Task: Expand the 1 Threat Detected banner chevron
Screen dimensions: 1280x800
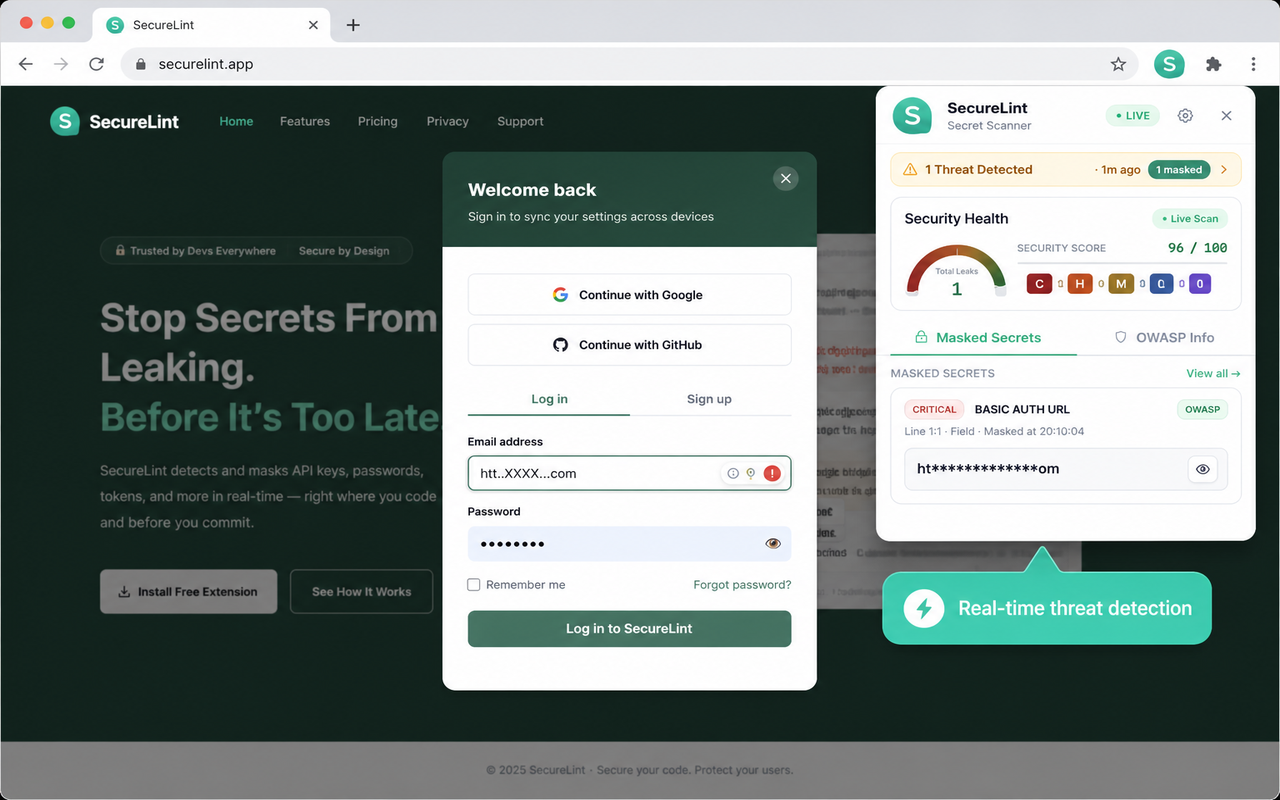Action: (1224, 170)
